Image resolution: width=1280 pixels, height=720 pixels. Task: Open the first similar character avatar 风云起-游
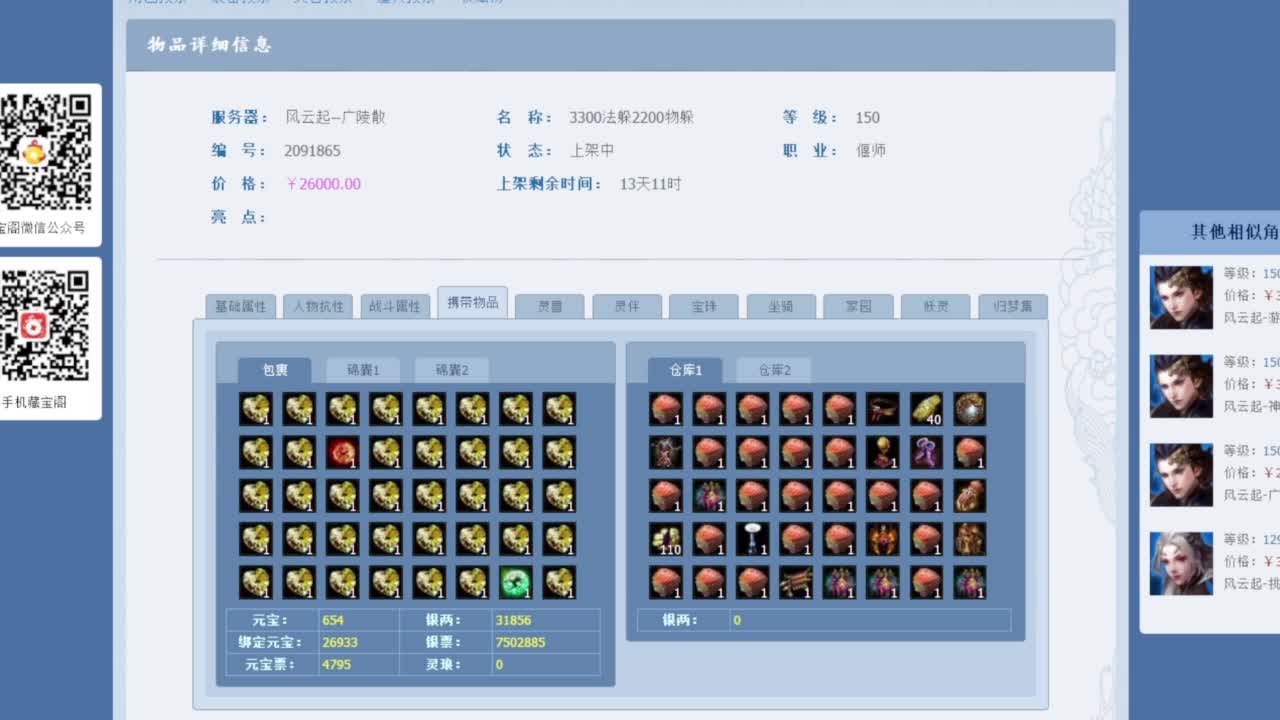point(1181,297)
